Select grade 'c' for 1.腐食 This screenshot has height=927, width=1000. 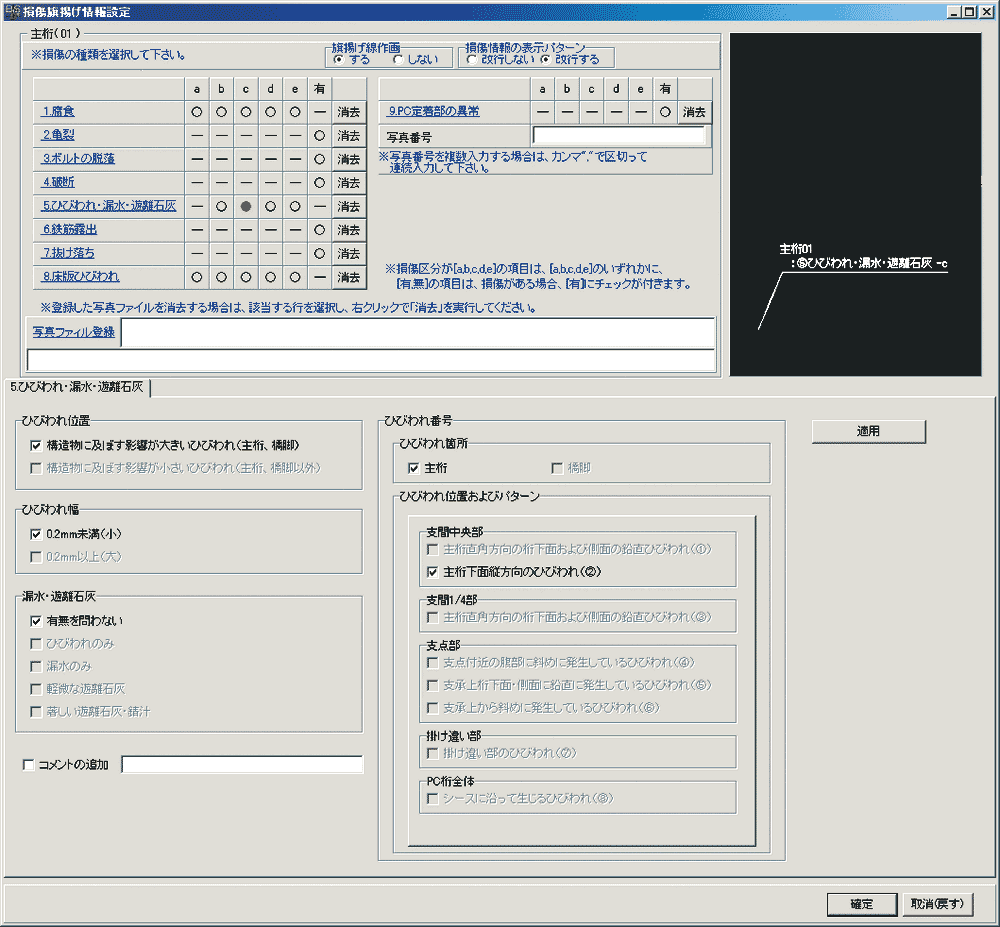pyautogui.click(x=246, y=112)
